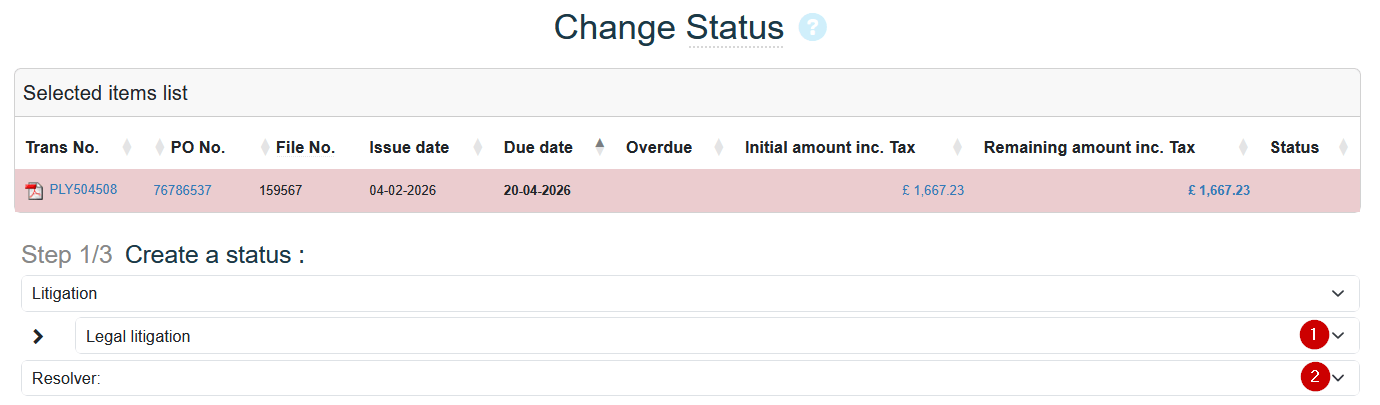Sort by Trans No. column arrows
The width and height of the screenshot is (1380, 405).
pyautogui.click(x=127, y=148)
